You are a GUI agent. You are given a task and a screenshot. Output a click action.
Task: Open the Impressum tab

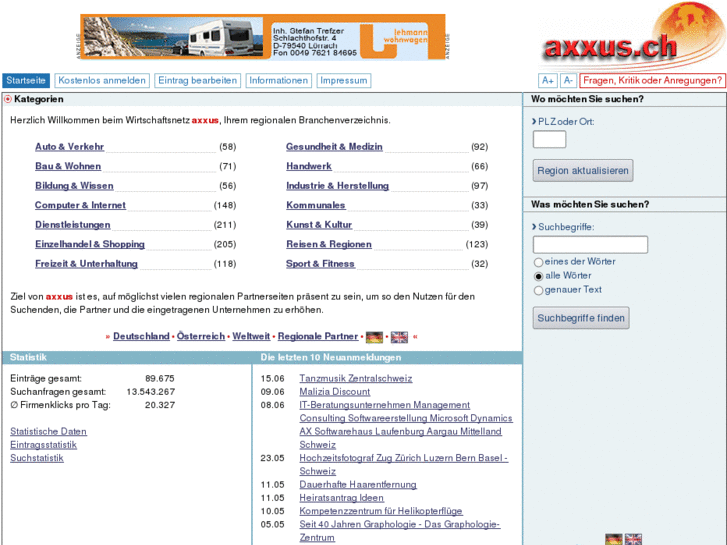tap(344, 81)
